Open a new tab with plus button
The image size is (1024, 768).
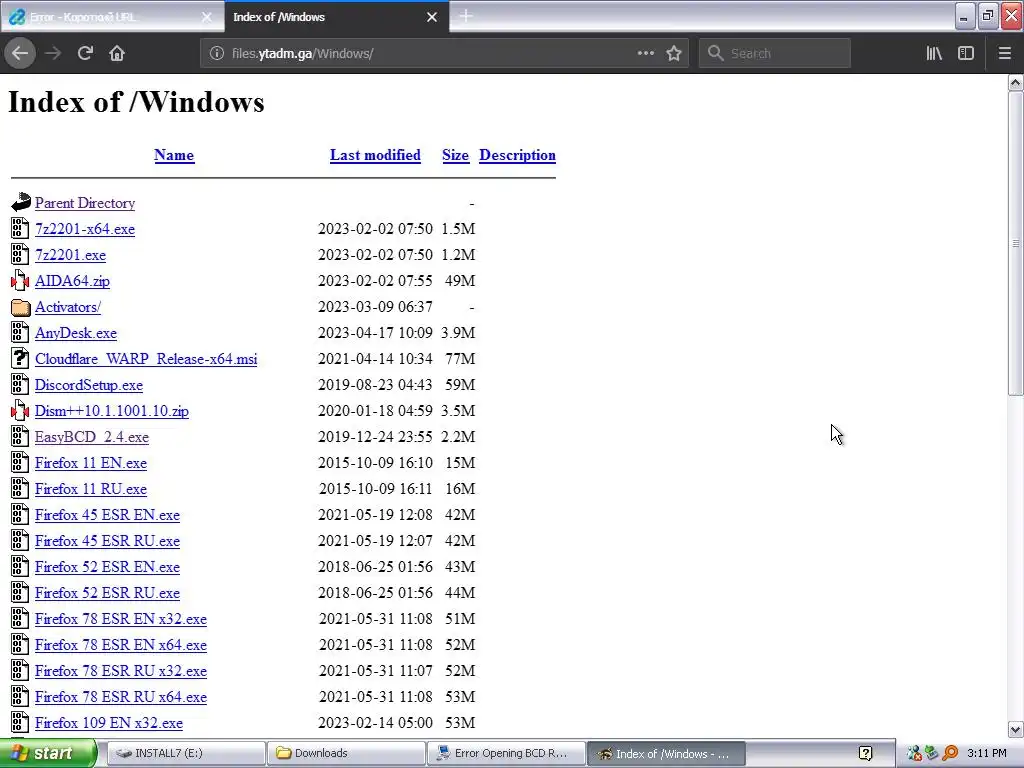point(466,16)
